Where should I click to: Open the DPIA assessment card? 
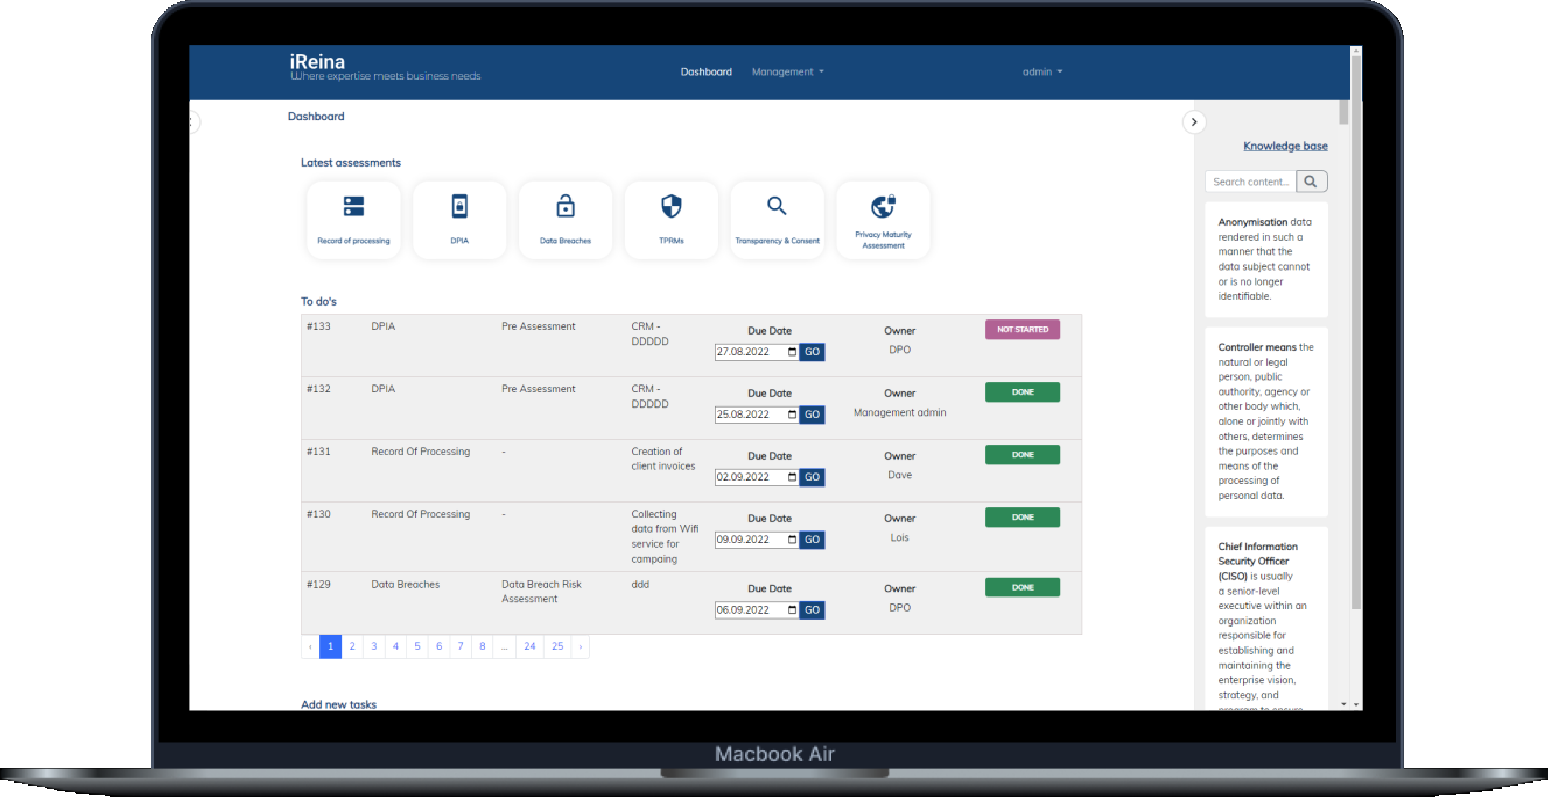pyautogui.click(x=459, y=220)
